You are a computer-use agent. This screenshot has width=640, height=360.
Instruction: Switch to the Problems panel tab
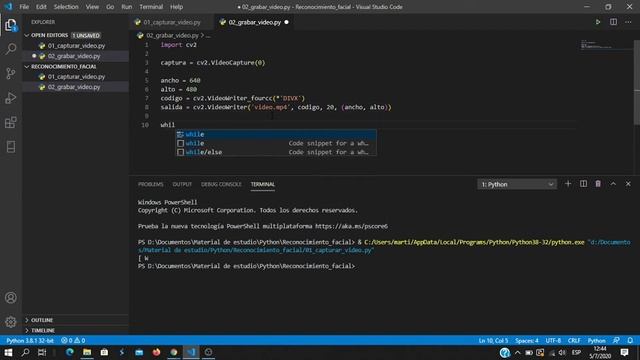pyautogui.click(x=151, y=184)
